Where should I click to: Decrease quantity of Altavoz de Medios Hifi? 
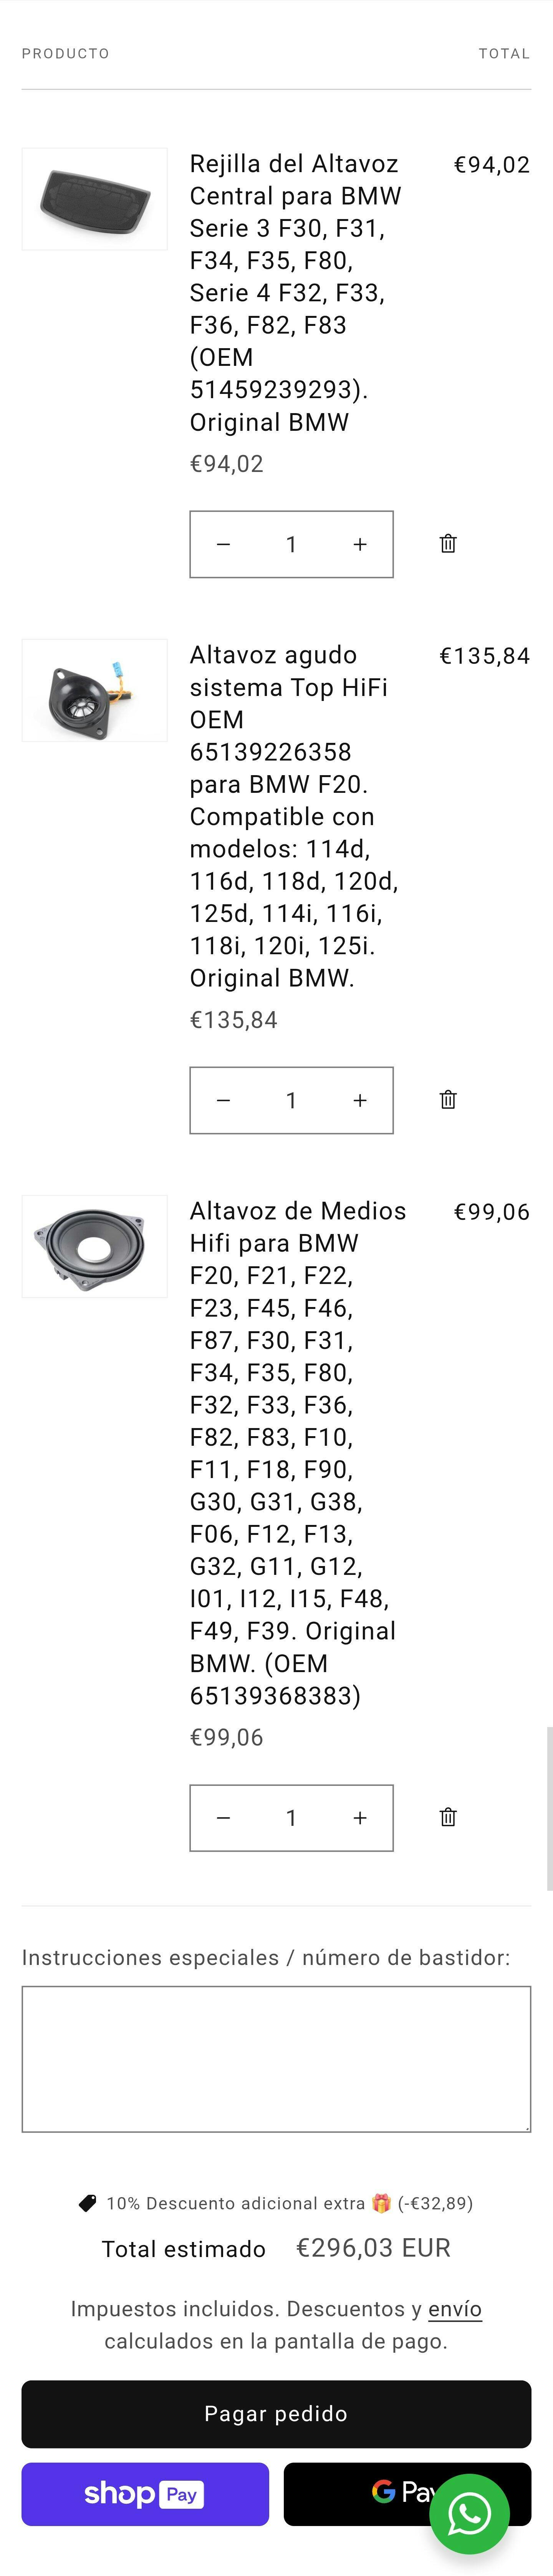(x=224, y=1817)
